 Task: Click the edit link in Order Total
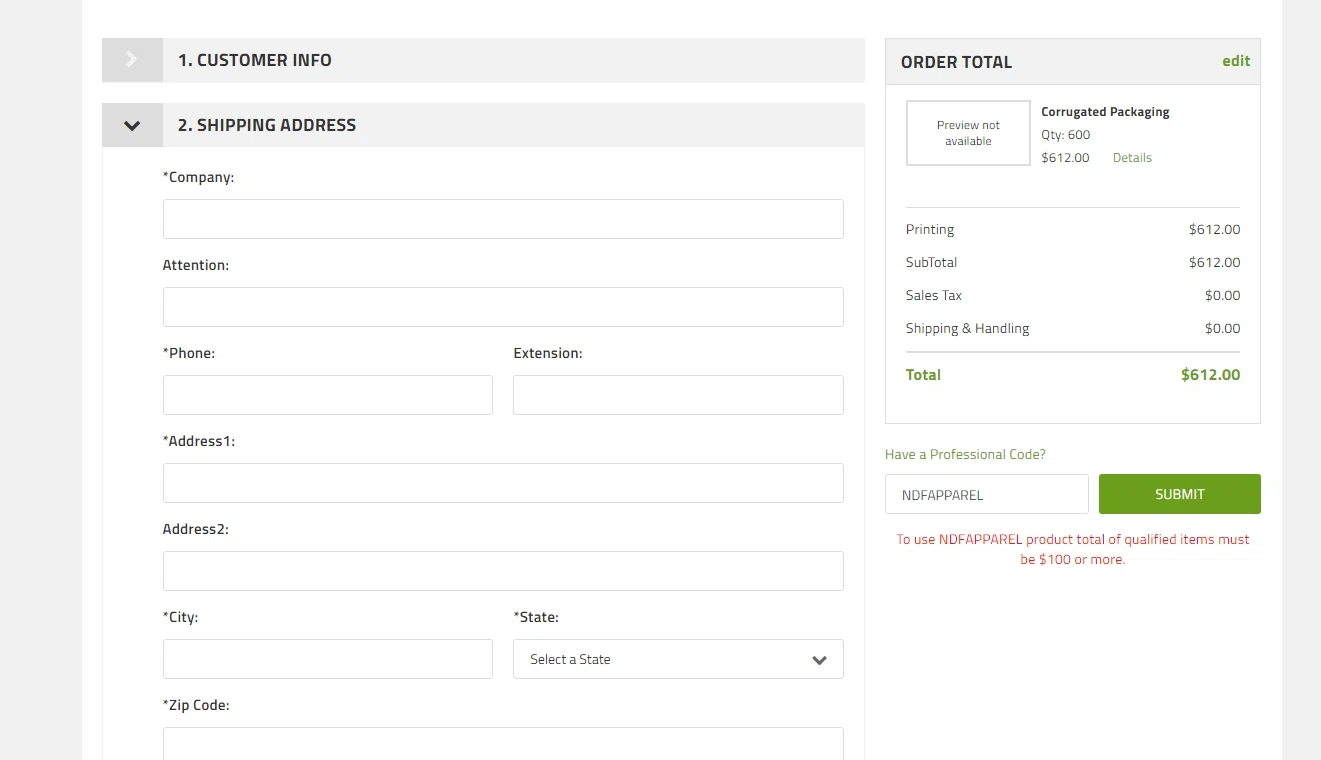point(1236,61)
